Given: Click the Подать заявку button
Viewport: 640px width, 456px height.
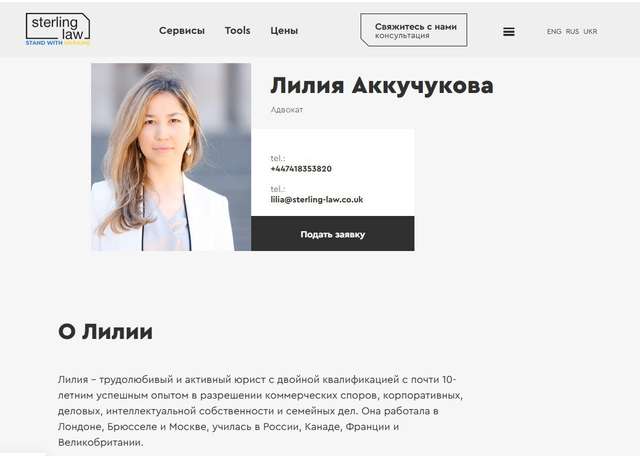Looking at the screenshot, I should click(x=333, y=234).
